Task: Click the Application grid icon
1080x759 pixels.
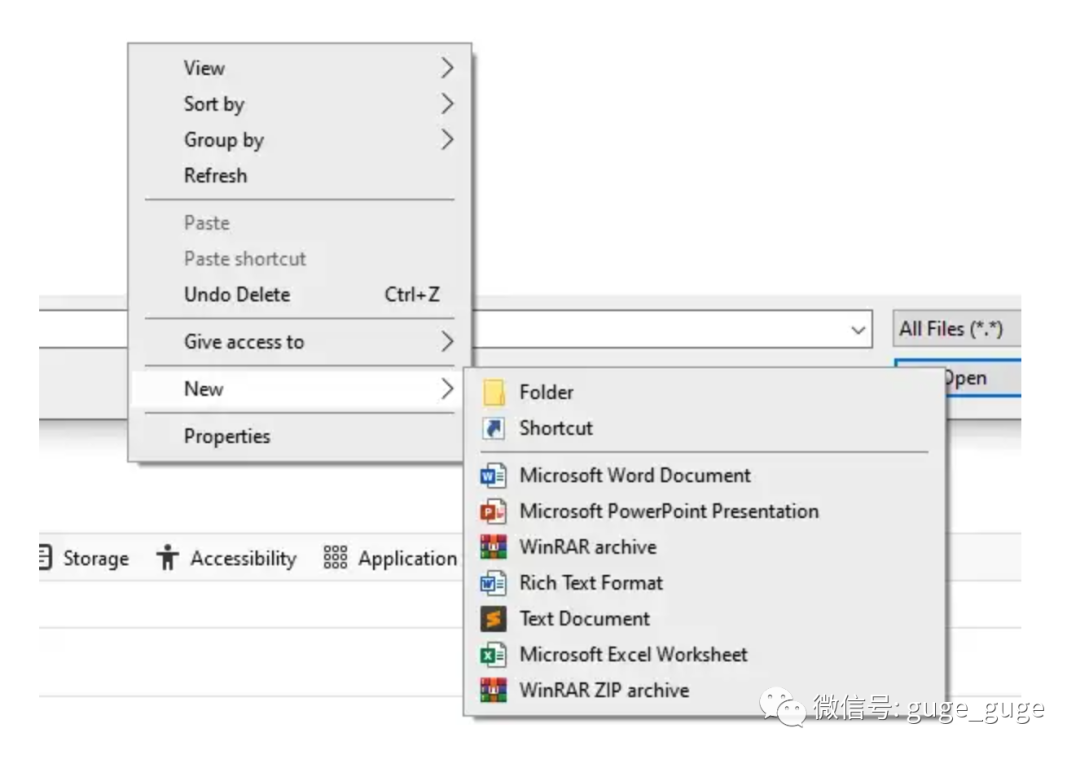Action: tap(335, 558)
